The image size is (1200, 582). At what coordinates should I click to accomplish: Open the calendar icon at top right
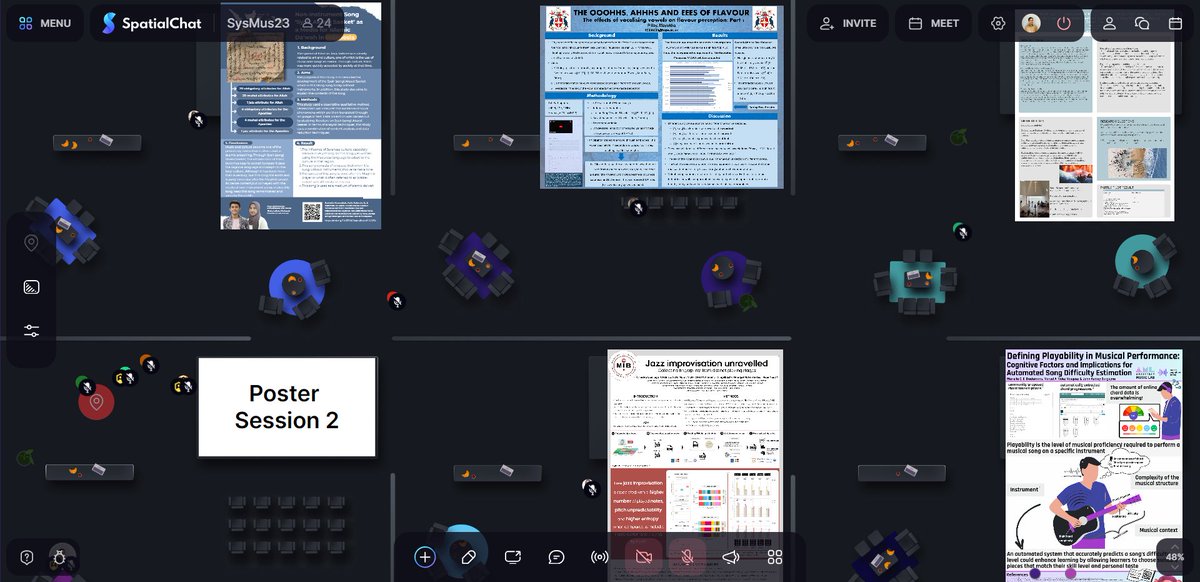1175,23
